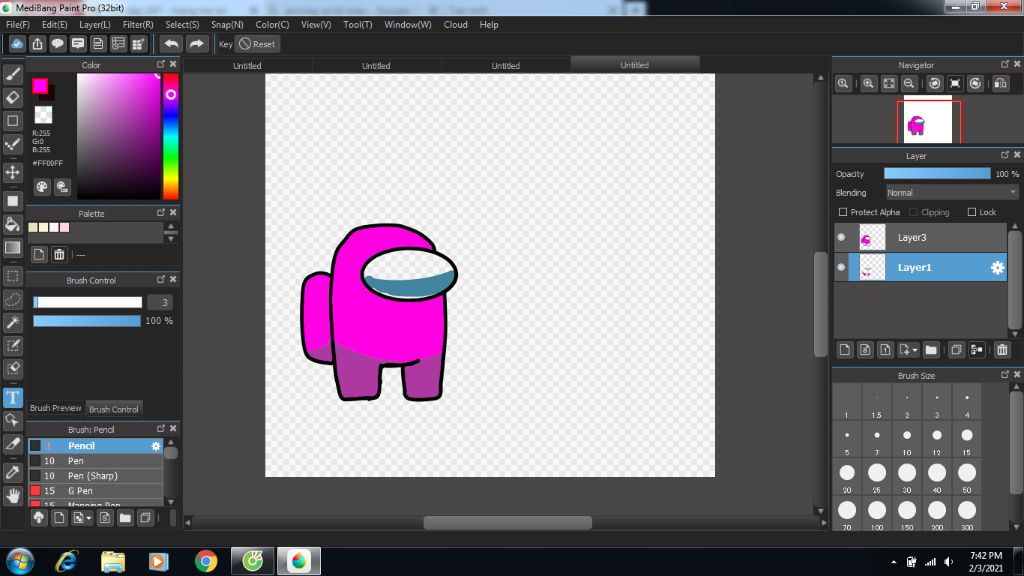Select the Gradient tool
Viewport: 1024px width, 576px height.
[12, 248]
